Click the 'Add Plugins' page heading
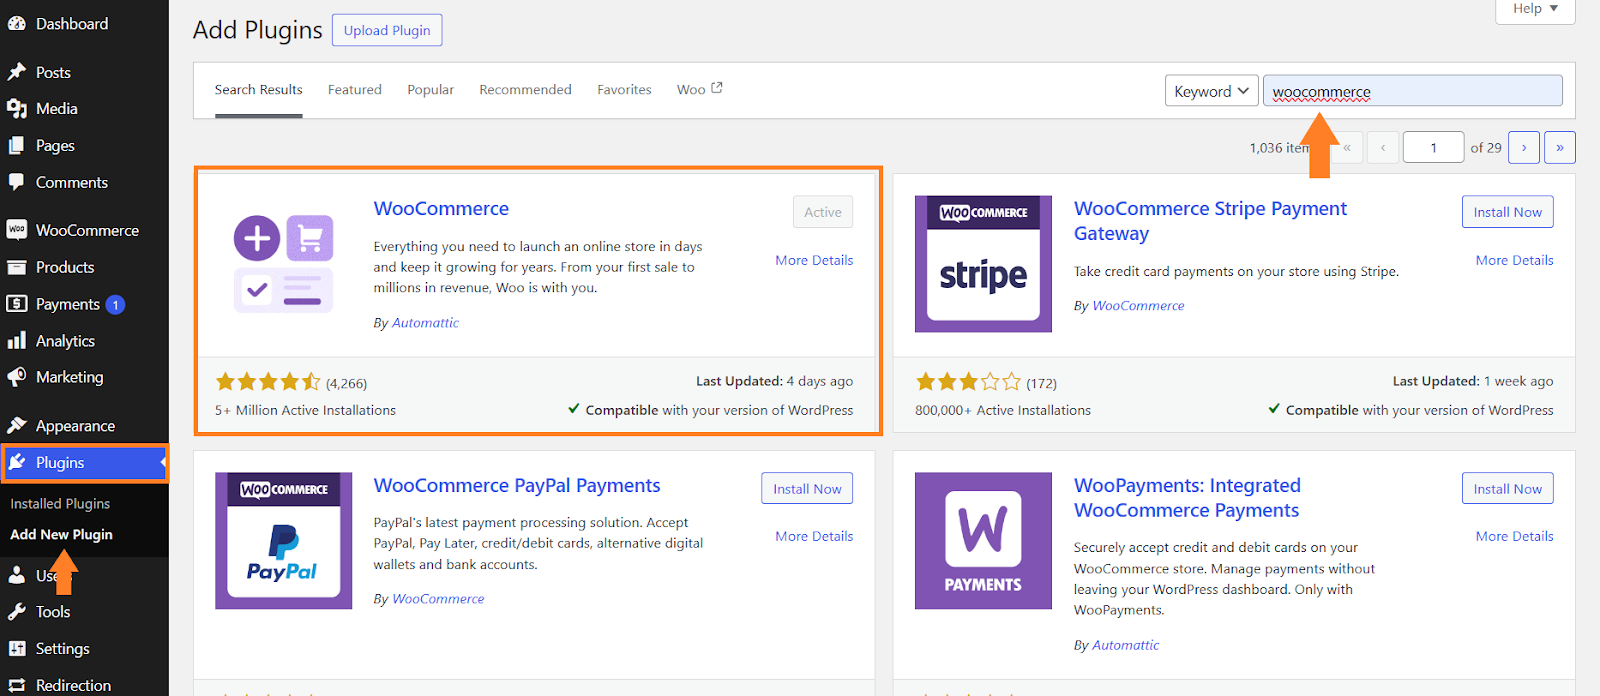This screenshot has width=1600, height=696. tap(258, 30)
